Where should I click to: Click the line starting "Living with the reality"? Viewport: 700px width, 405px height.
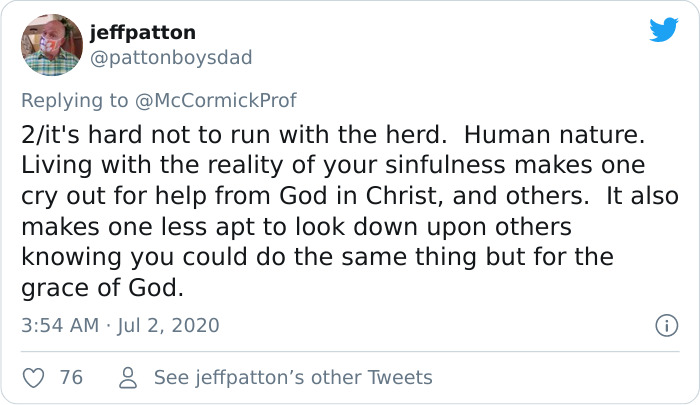[x=333, y=165]
